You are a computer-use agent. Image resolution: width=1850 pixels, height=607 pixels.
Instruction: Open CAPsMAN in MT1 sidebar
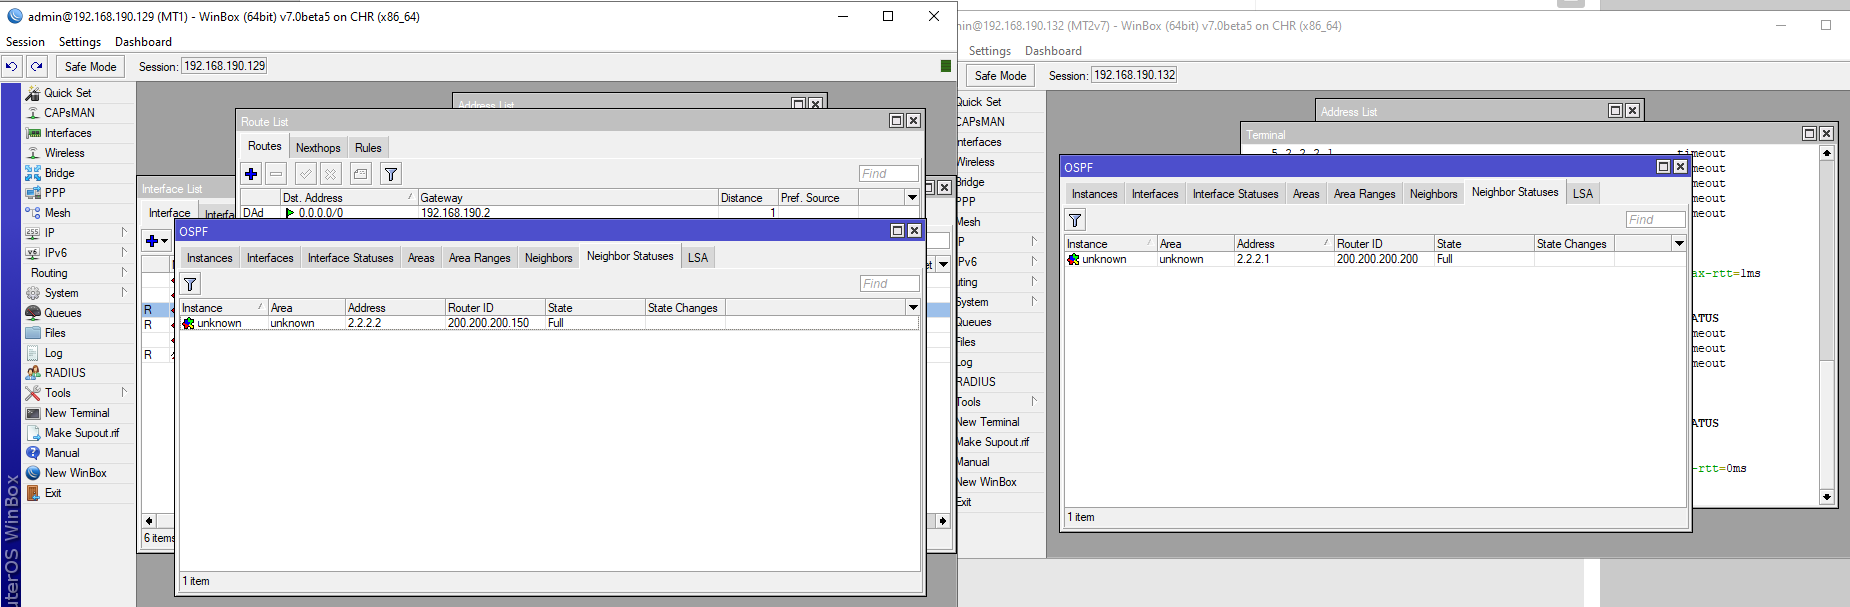click(69, 113)
